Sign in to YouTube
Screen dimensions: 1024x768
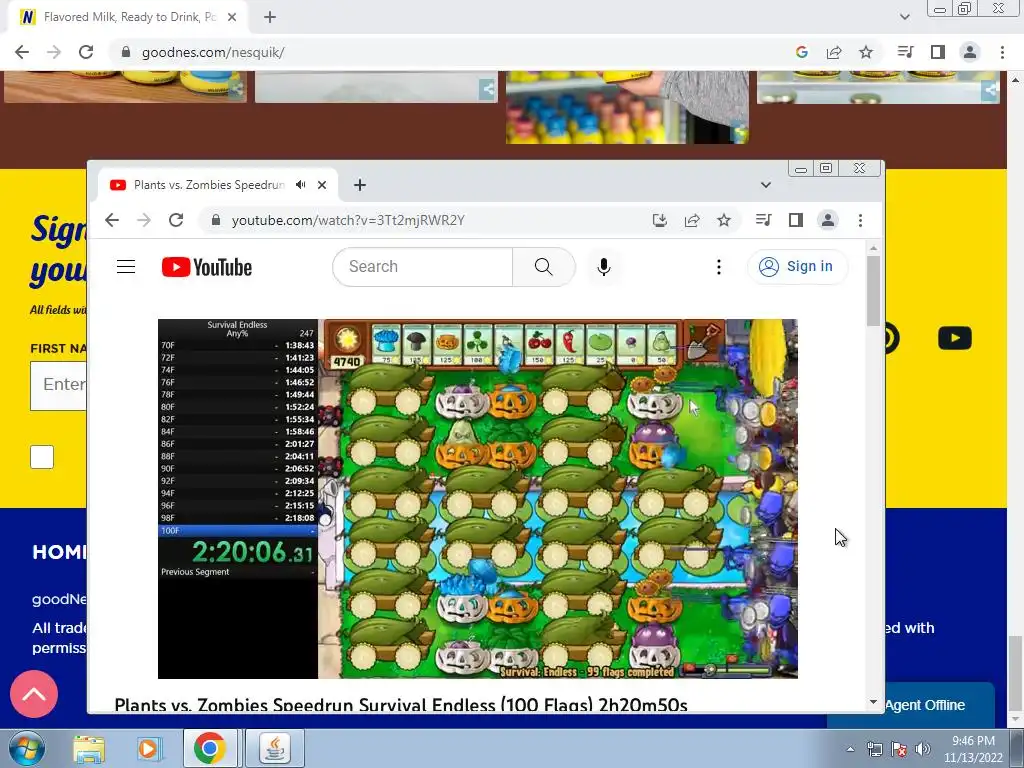pyautogui.click(x=797, y=266)
